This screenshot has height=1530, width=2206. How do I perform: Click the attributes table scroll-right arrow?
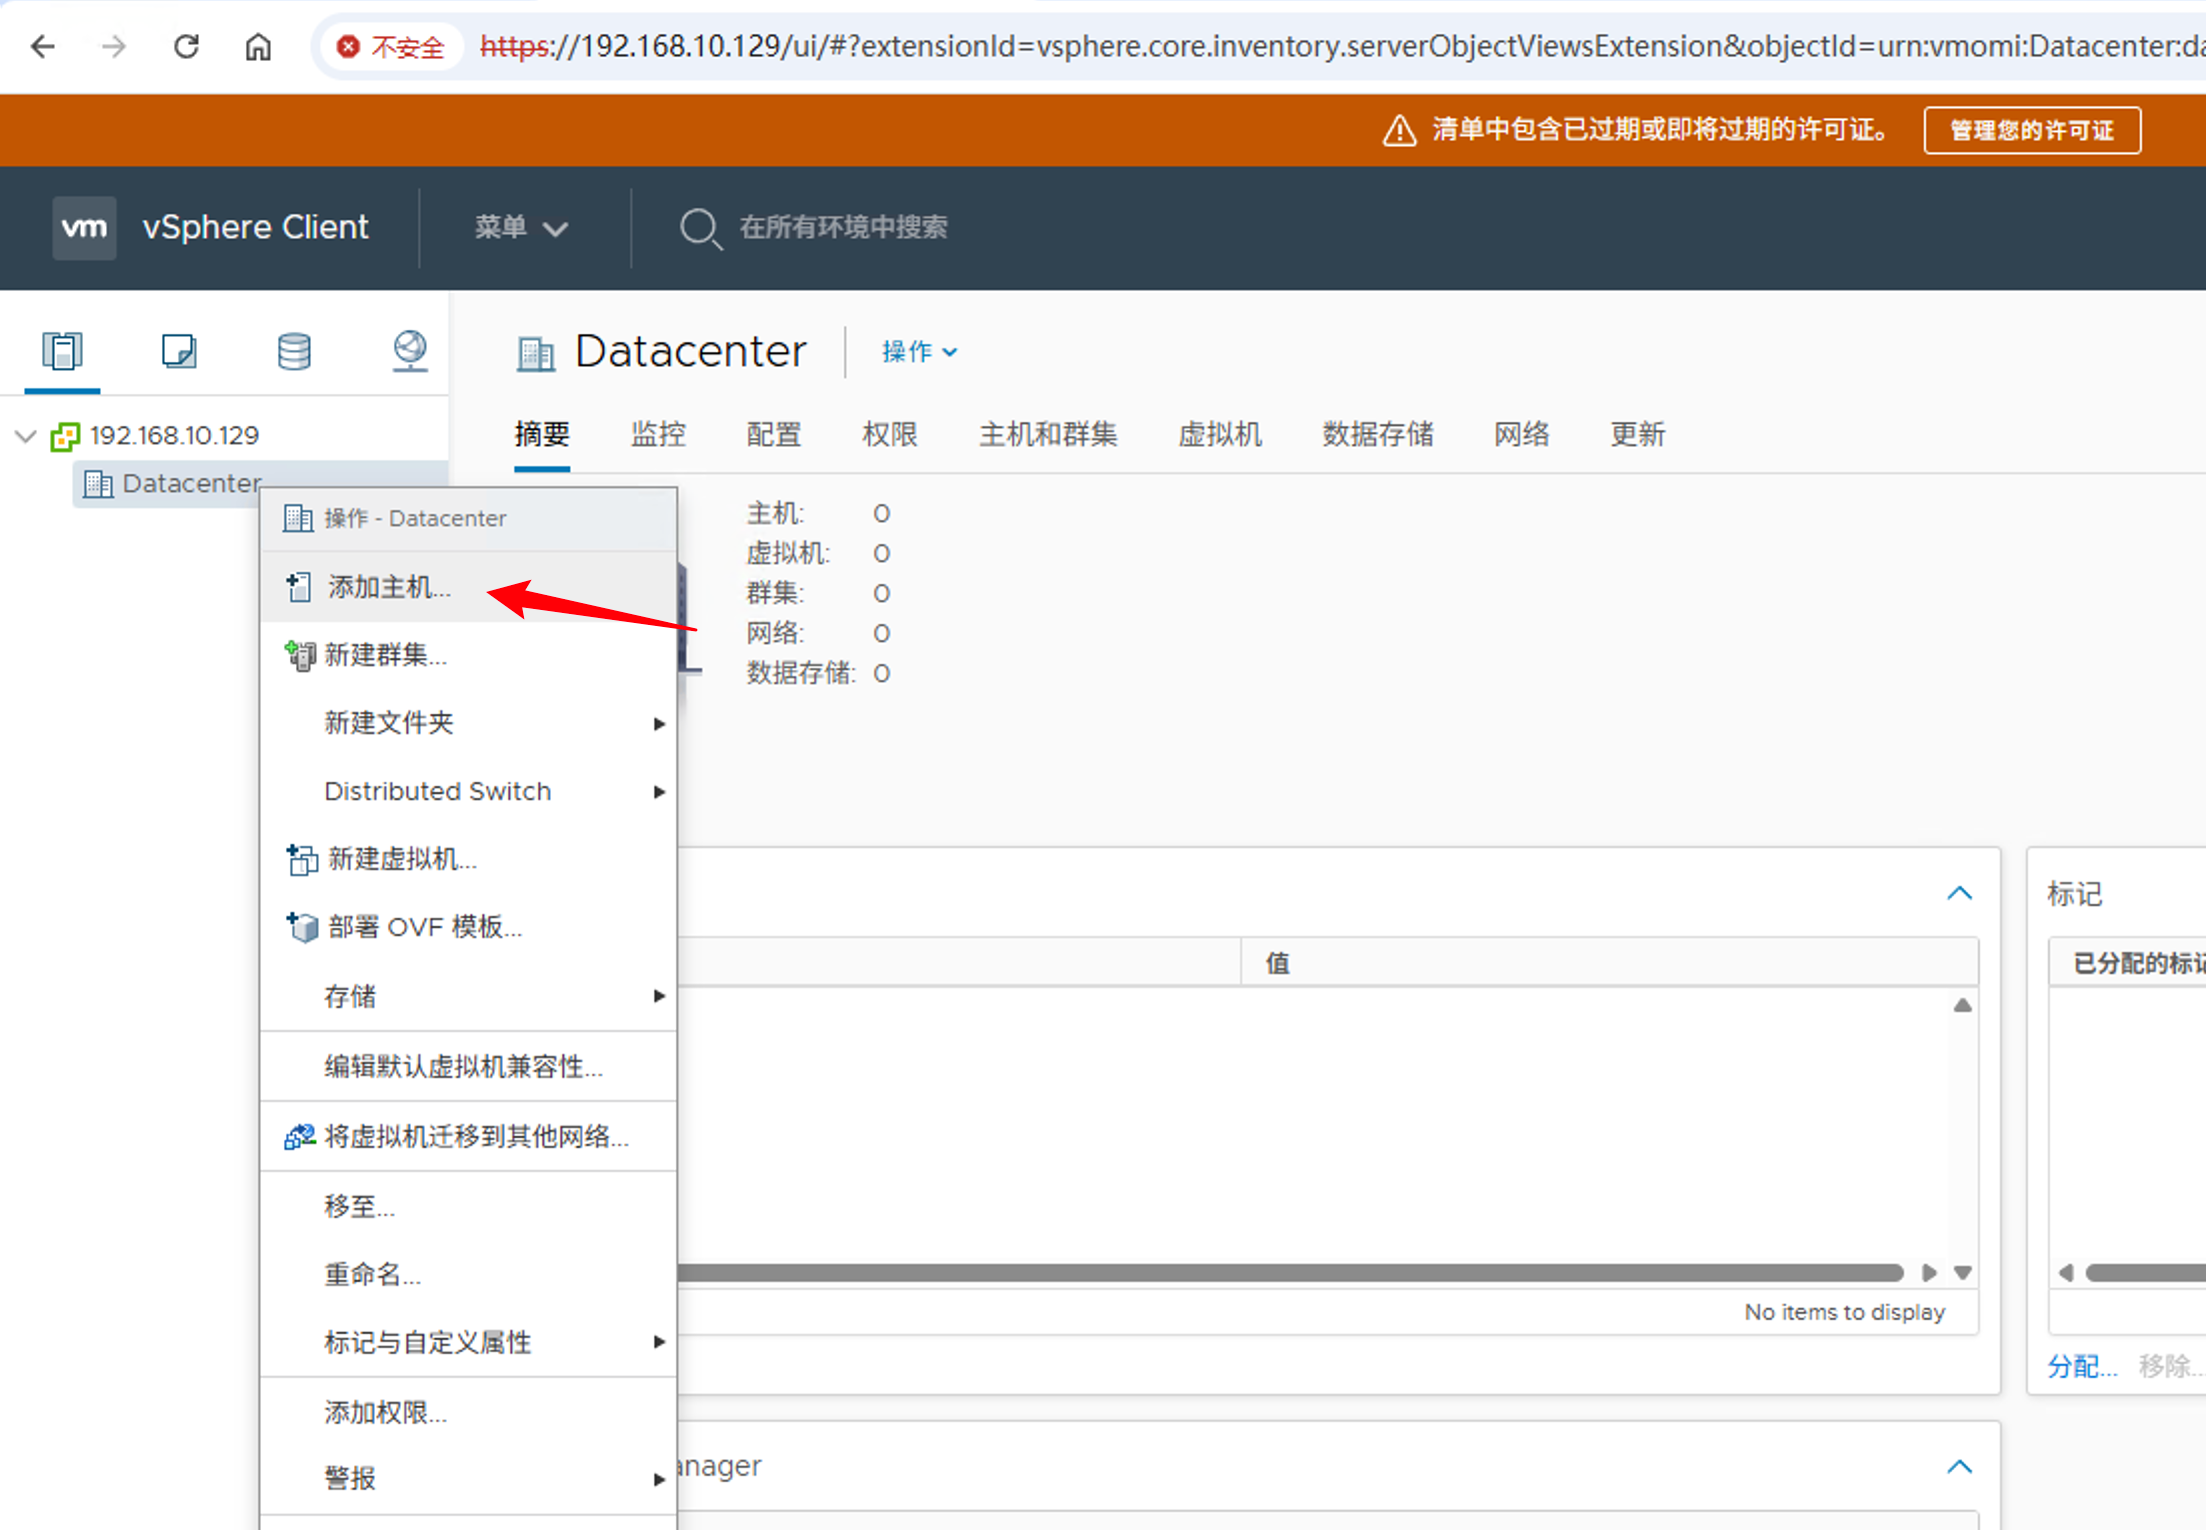pyautogui.click(x=1929, y=1273)
